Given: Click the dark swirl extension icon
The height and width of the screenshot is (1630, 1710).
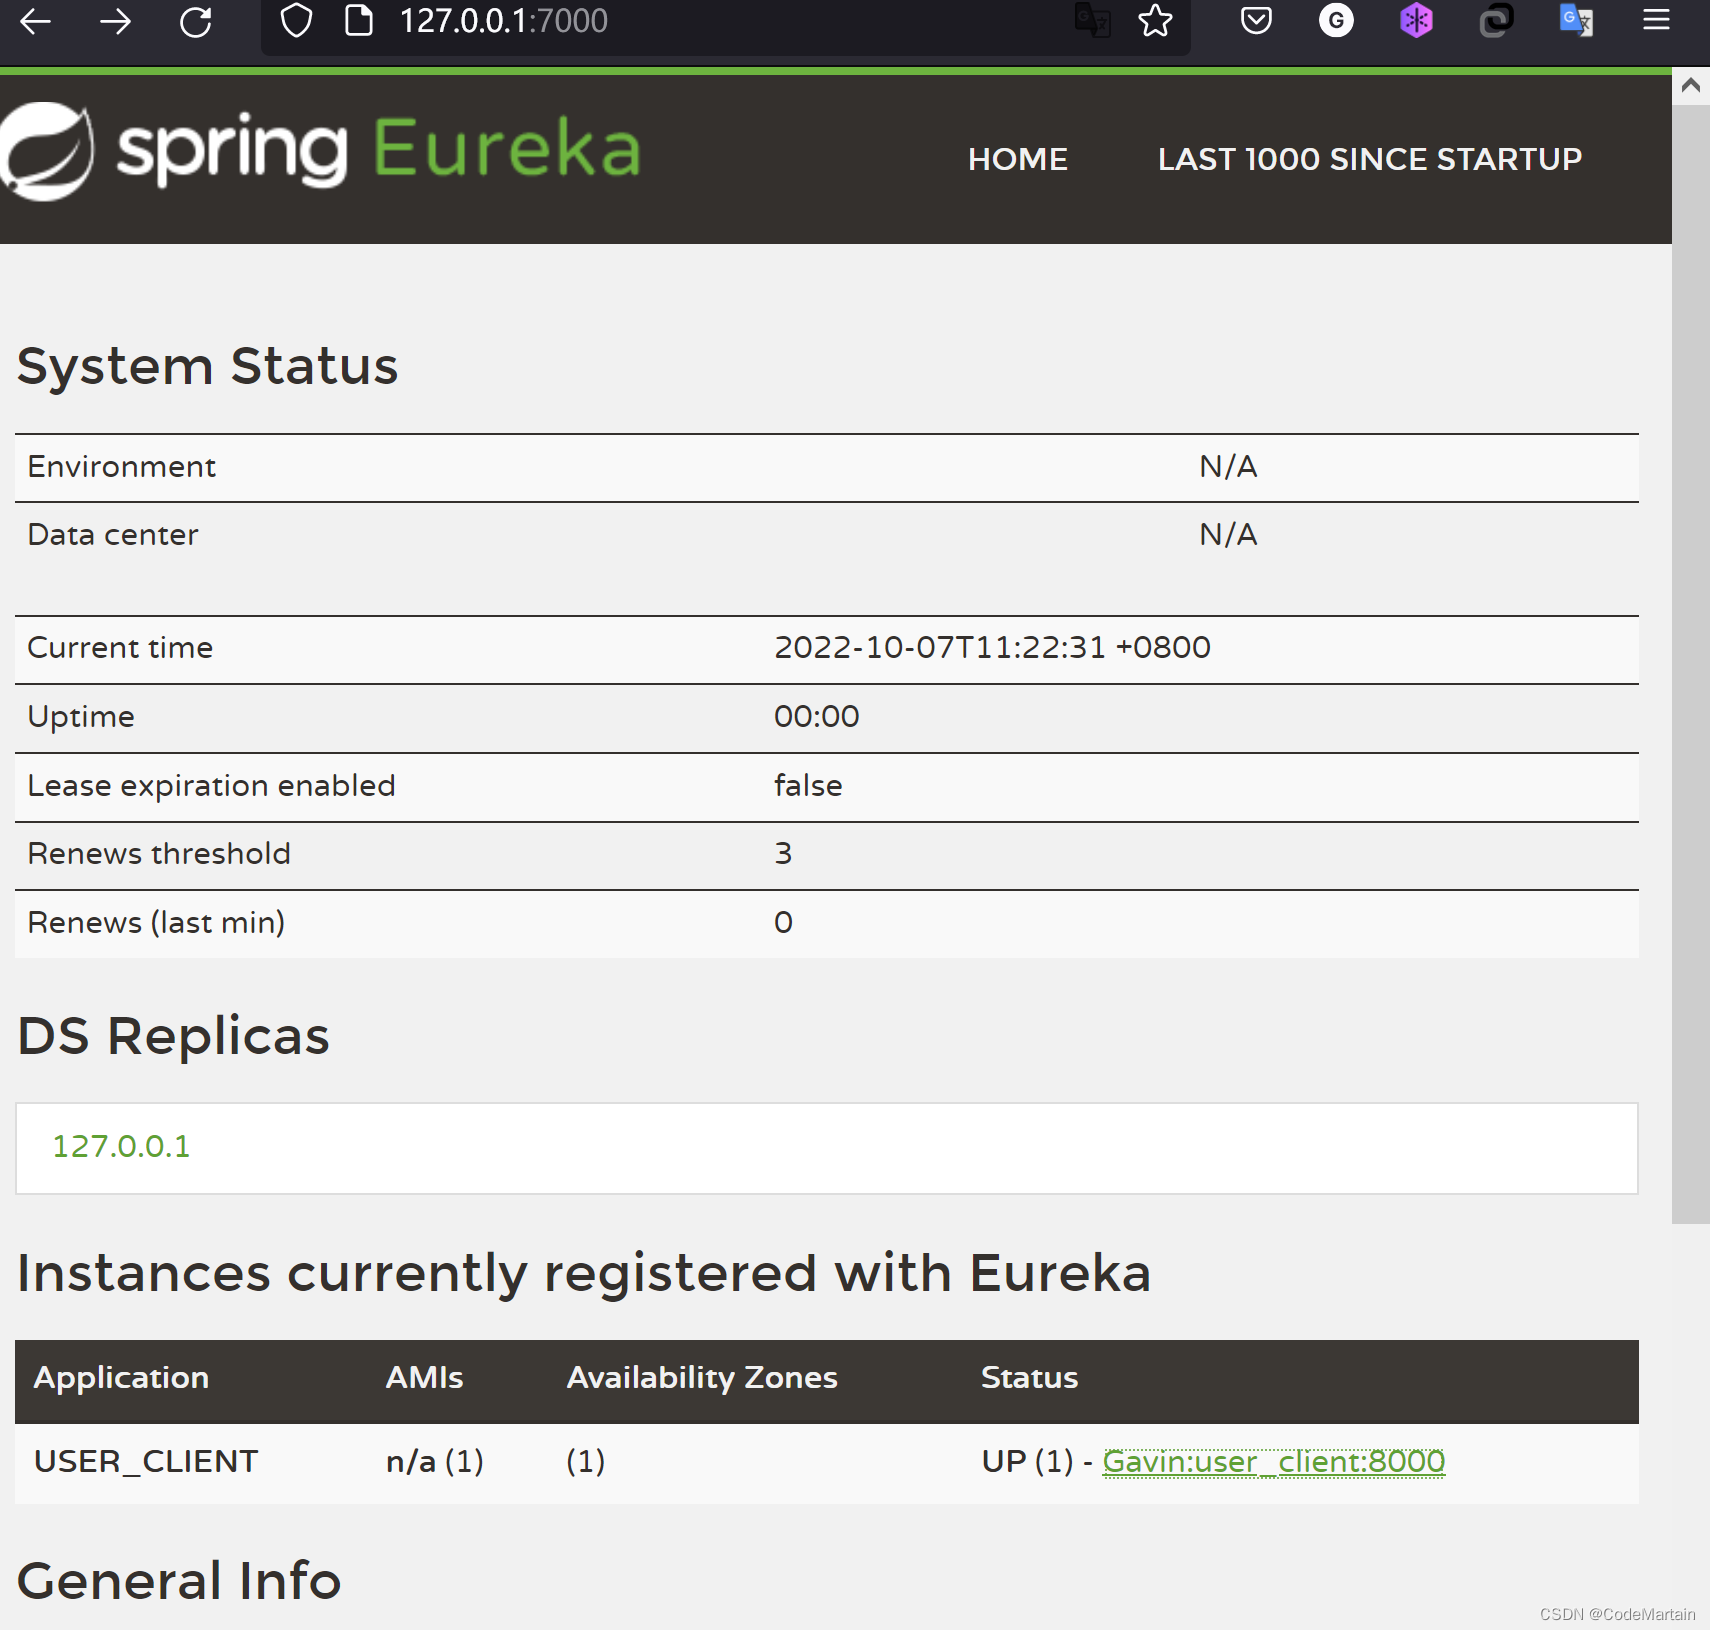Looking at the screenshot, I should coord(1496,20).
